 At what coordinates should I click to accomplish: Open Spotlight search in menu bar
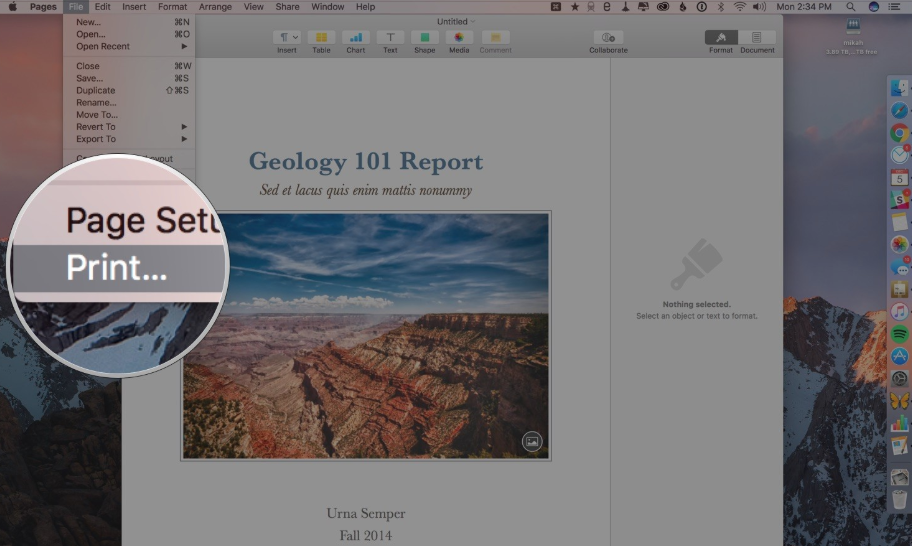pyautogui.click(x=850, y=7)
